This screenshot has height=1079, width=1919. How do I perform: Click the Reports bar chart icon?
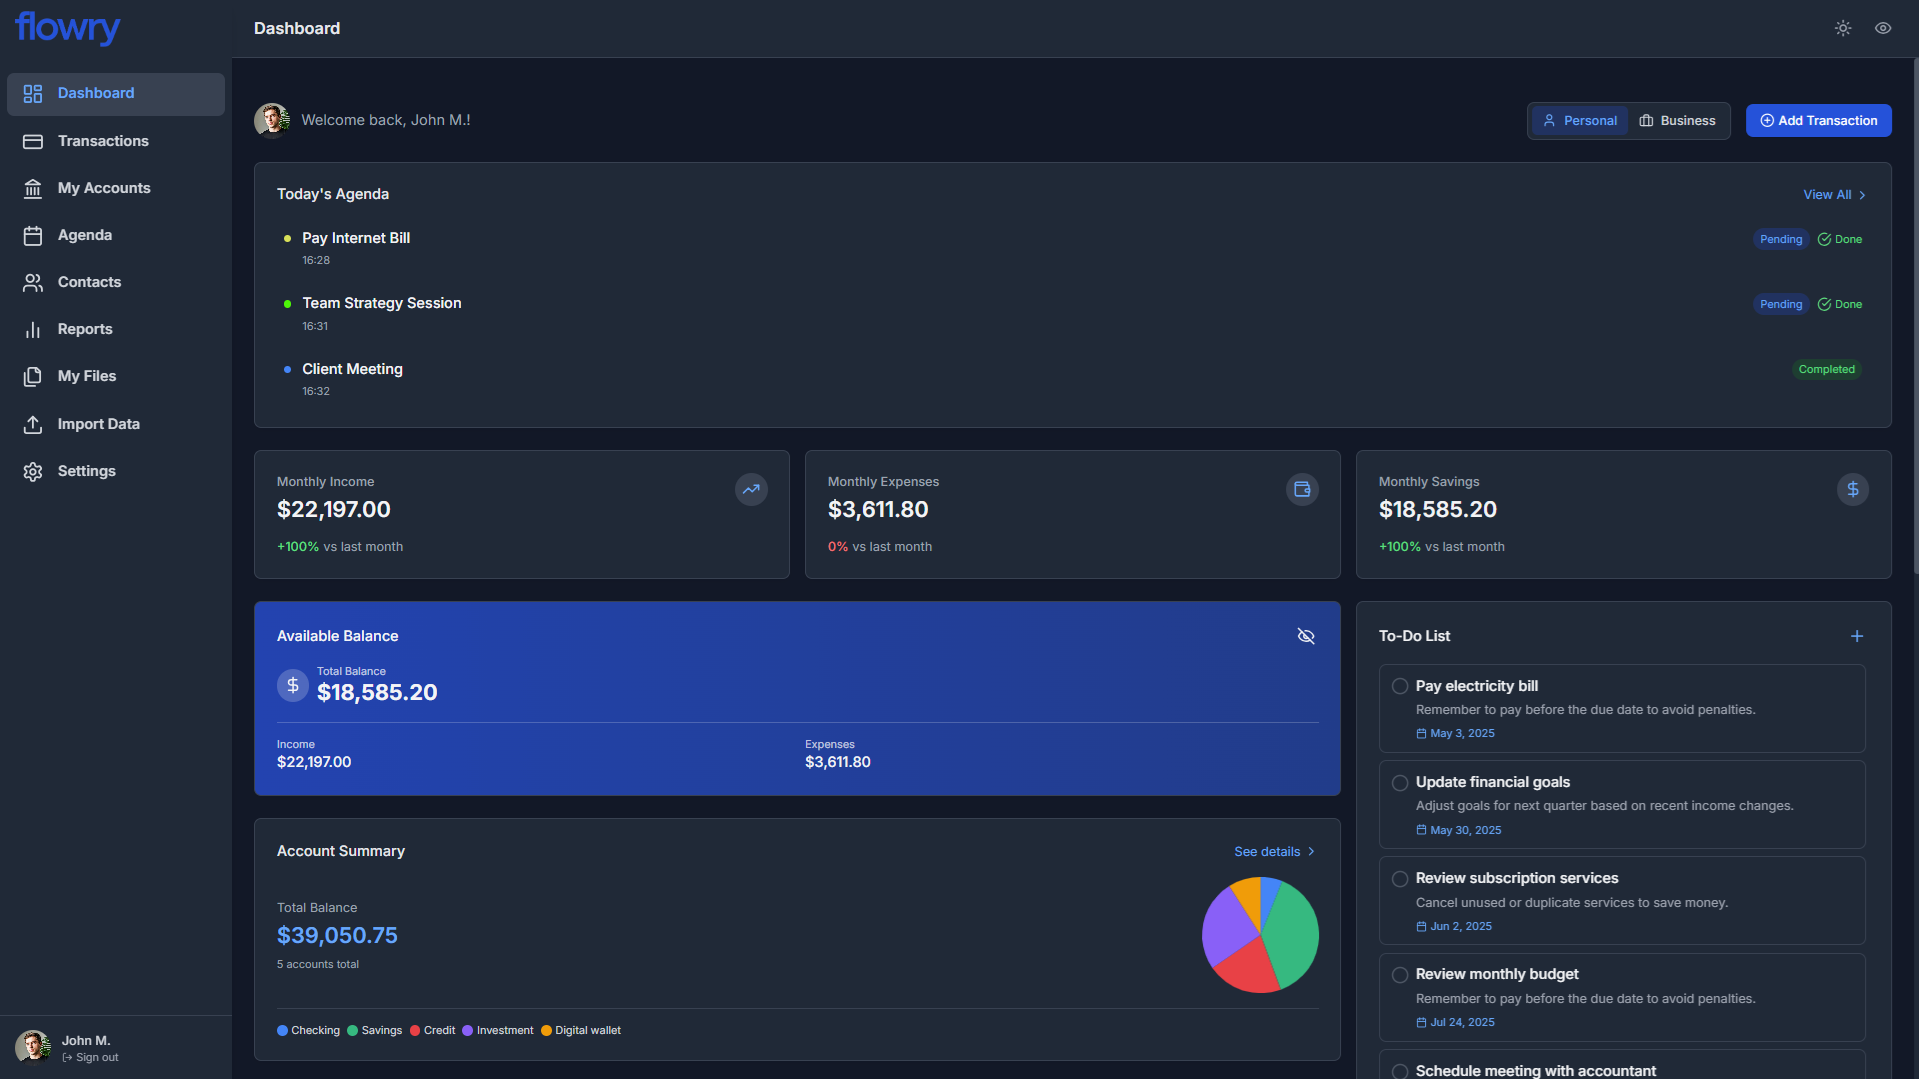coord(33,330)
